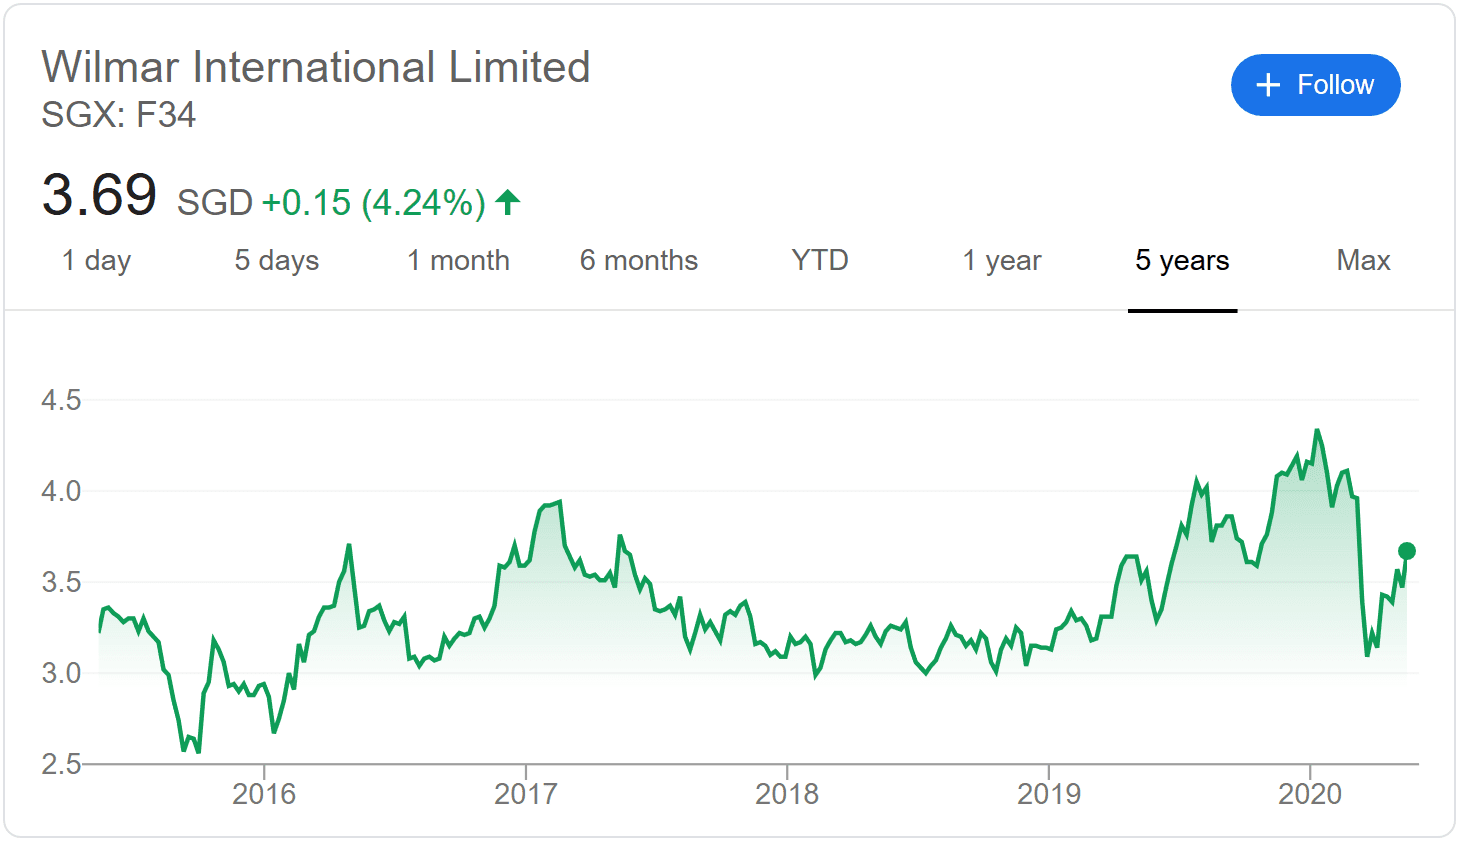
Task: Switch to the 1 year view
Action: click(1001, 261)
